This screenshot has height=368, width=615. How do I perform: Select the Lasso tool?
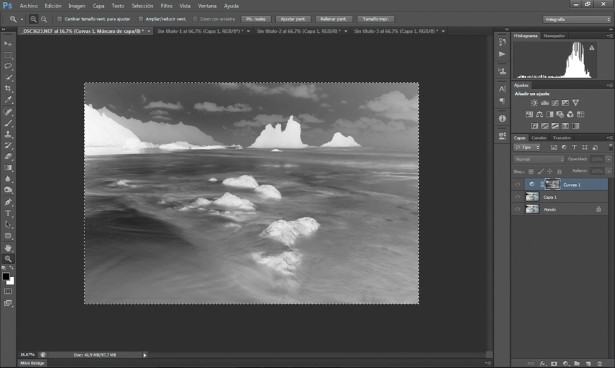[x=8, y=66]
